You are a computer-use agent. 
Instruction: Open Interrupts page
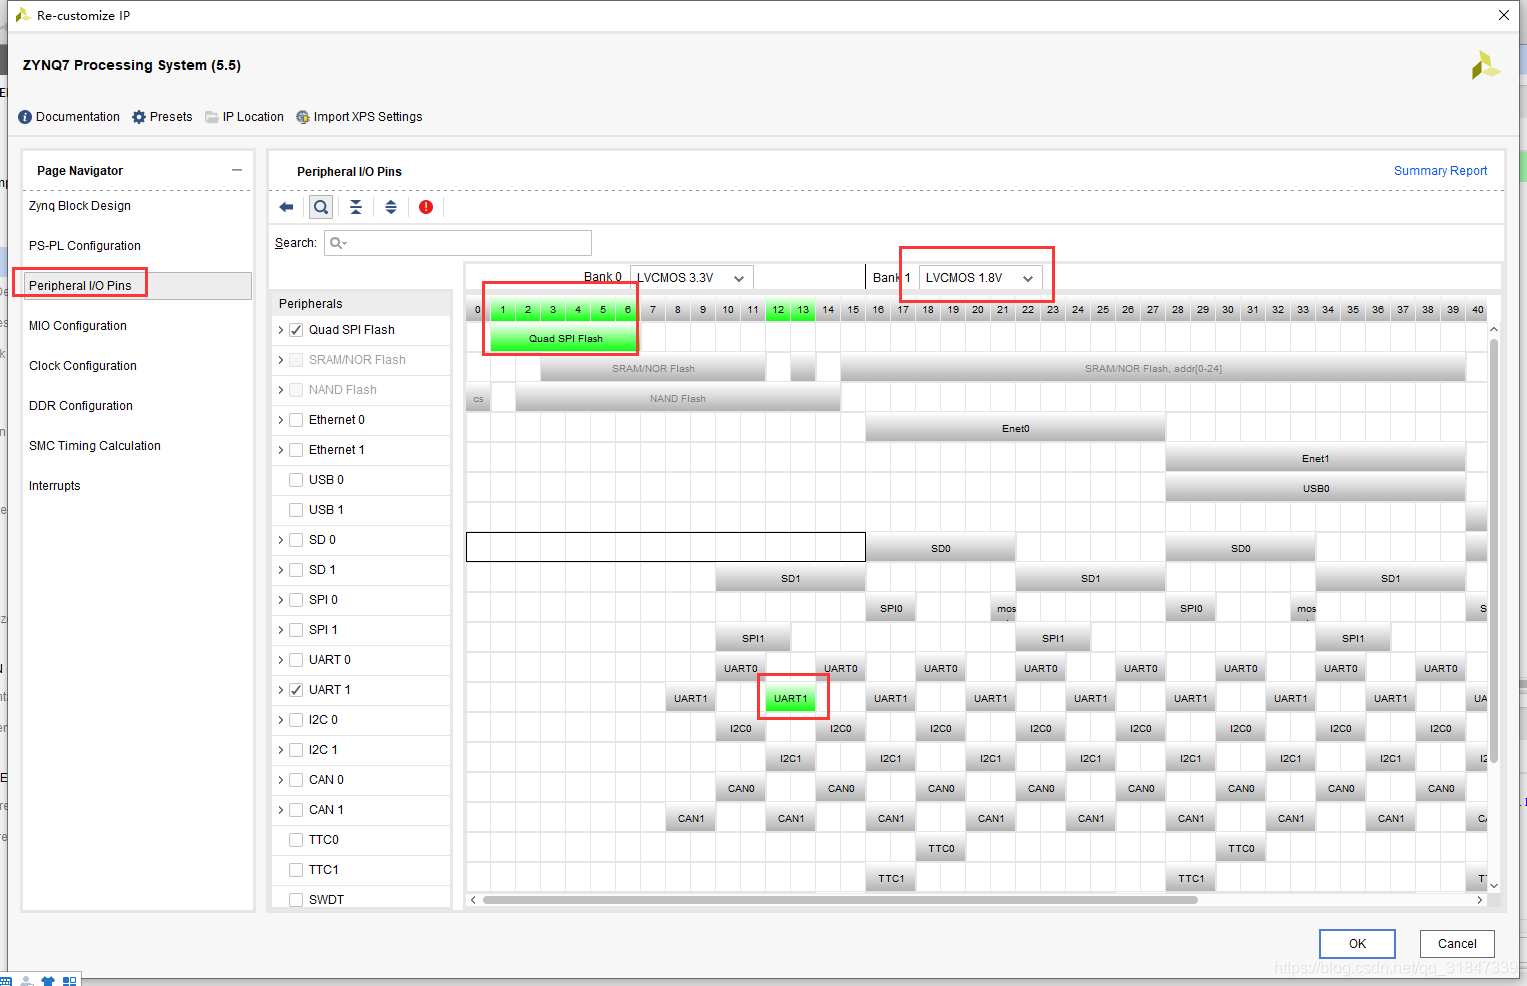(x=55, y=486)
